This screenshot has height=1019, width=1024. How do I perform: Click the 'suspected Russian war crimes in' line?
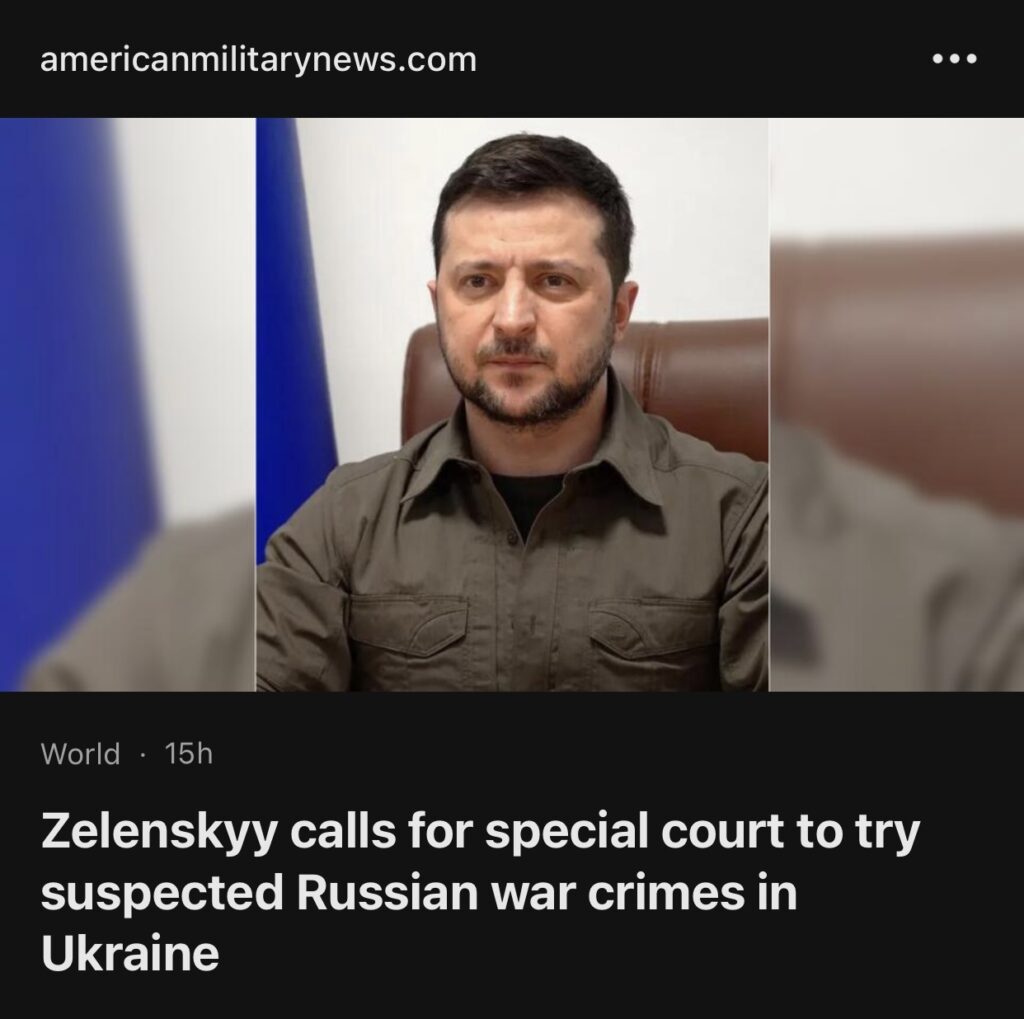pos(419,893)
